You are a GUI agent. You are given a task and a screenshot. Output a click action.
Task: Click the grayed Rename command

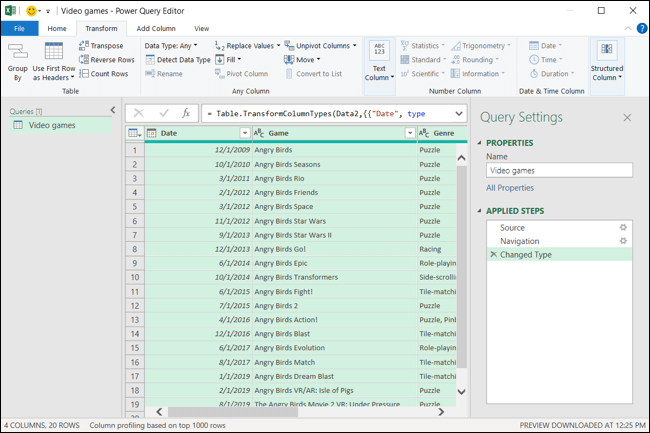click(x=164, y=74)
